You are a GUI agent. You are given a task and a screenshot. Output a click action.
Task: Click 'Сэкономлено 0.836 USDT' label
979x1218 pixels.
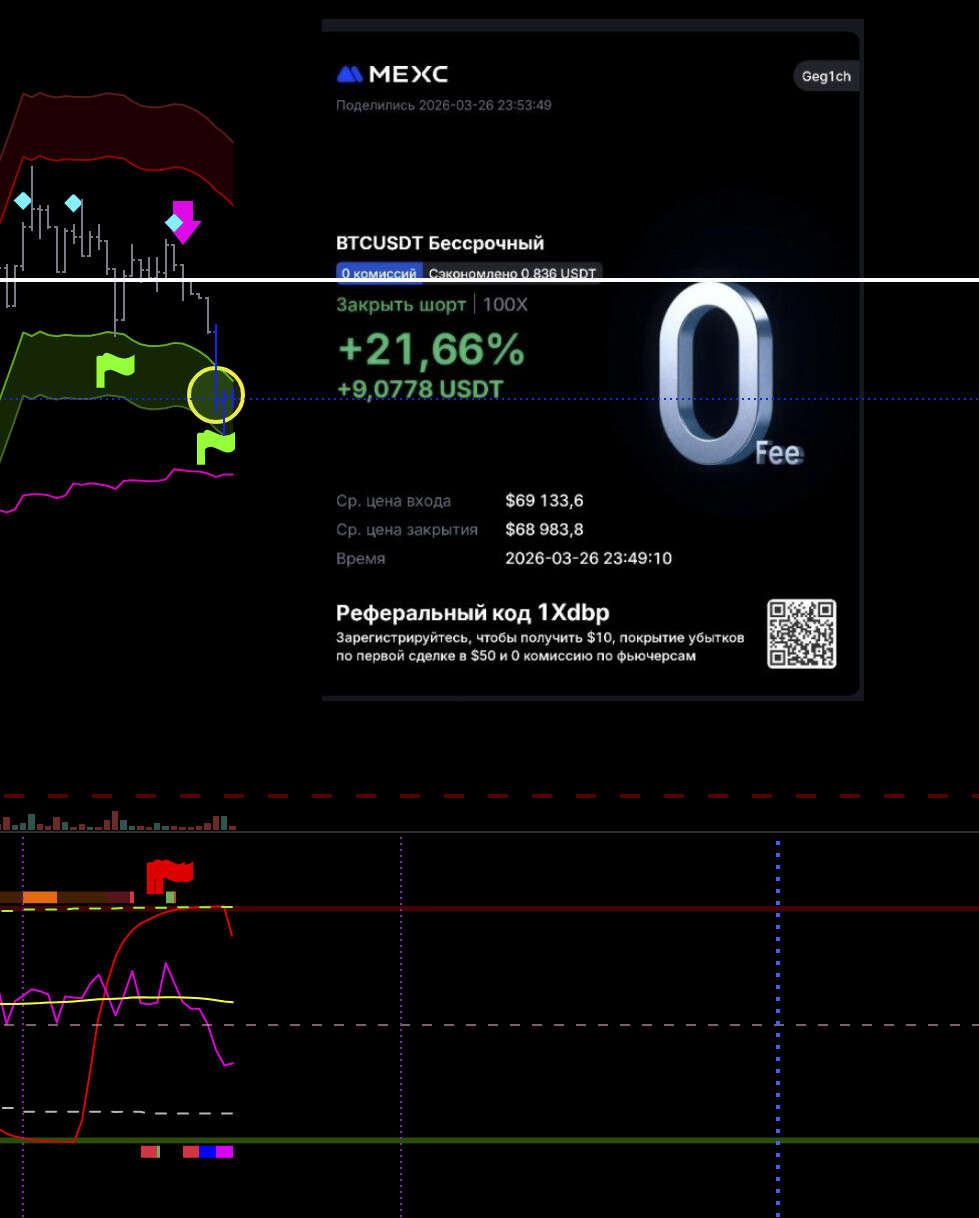point(512,273)
